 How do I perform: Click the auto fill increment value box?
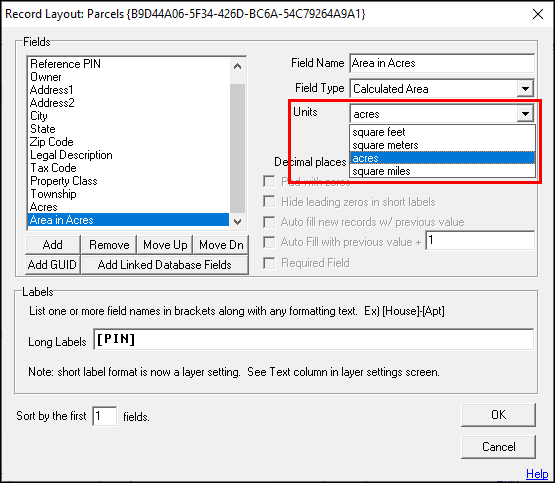tap(480, 241)
